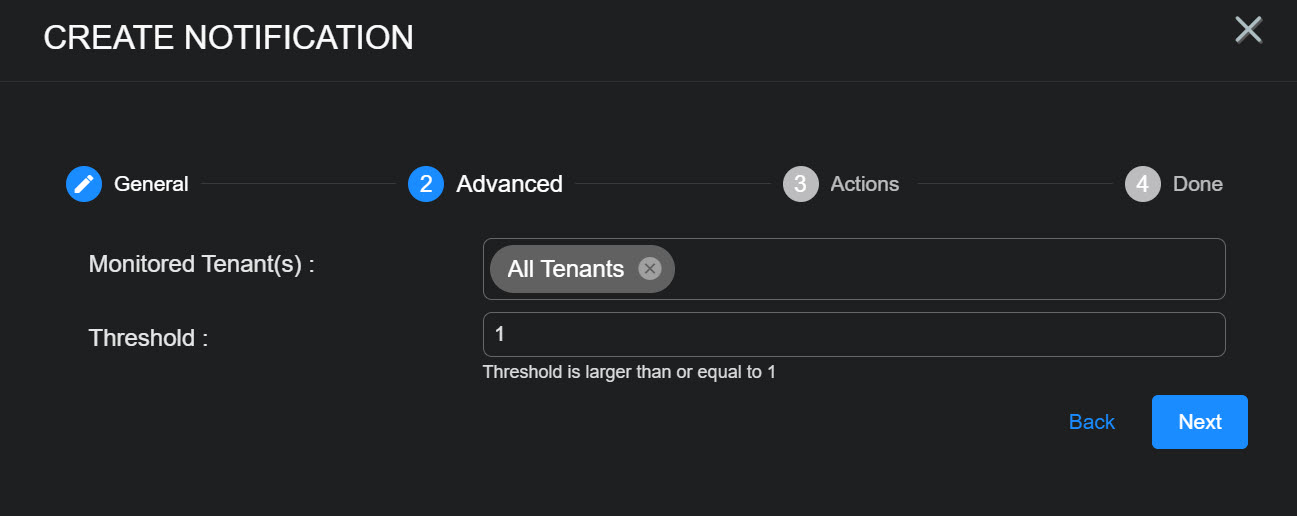Close the Create Notification dialog
The height and width of the screenshot is (516, 1297).
pos(1248,30)
